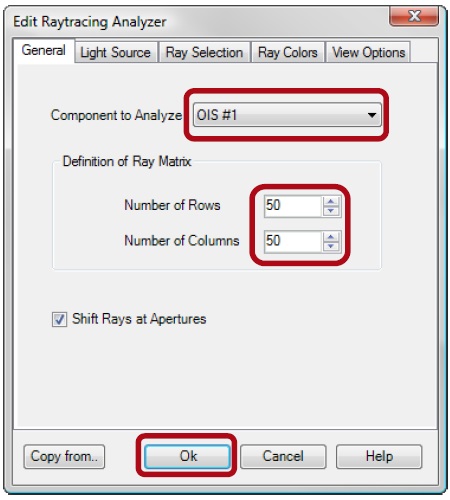Confirm settings with the Ok button

pos(187,456)
